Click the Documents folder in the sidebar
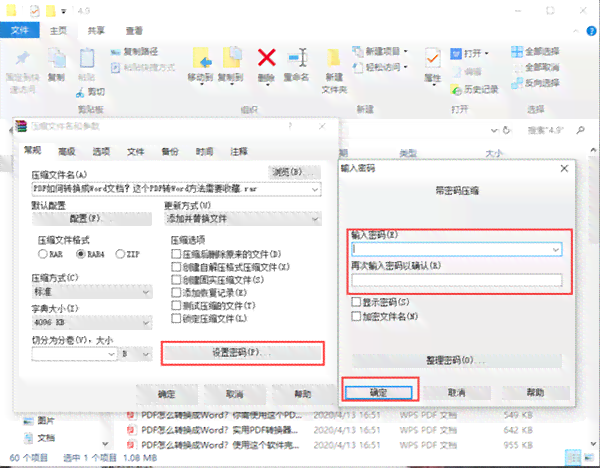The image size is (600, 468). 39,438
